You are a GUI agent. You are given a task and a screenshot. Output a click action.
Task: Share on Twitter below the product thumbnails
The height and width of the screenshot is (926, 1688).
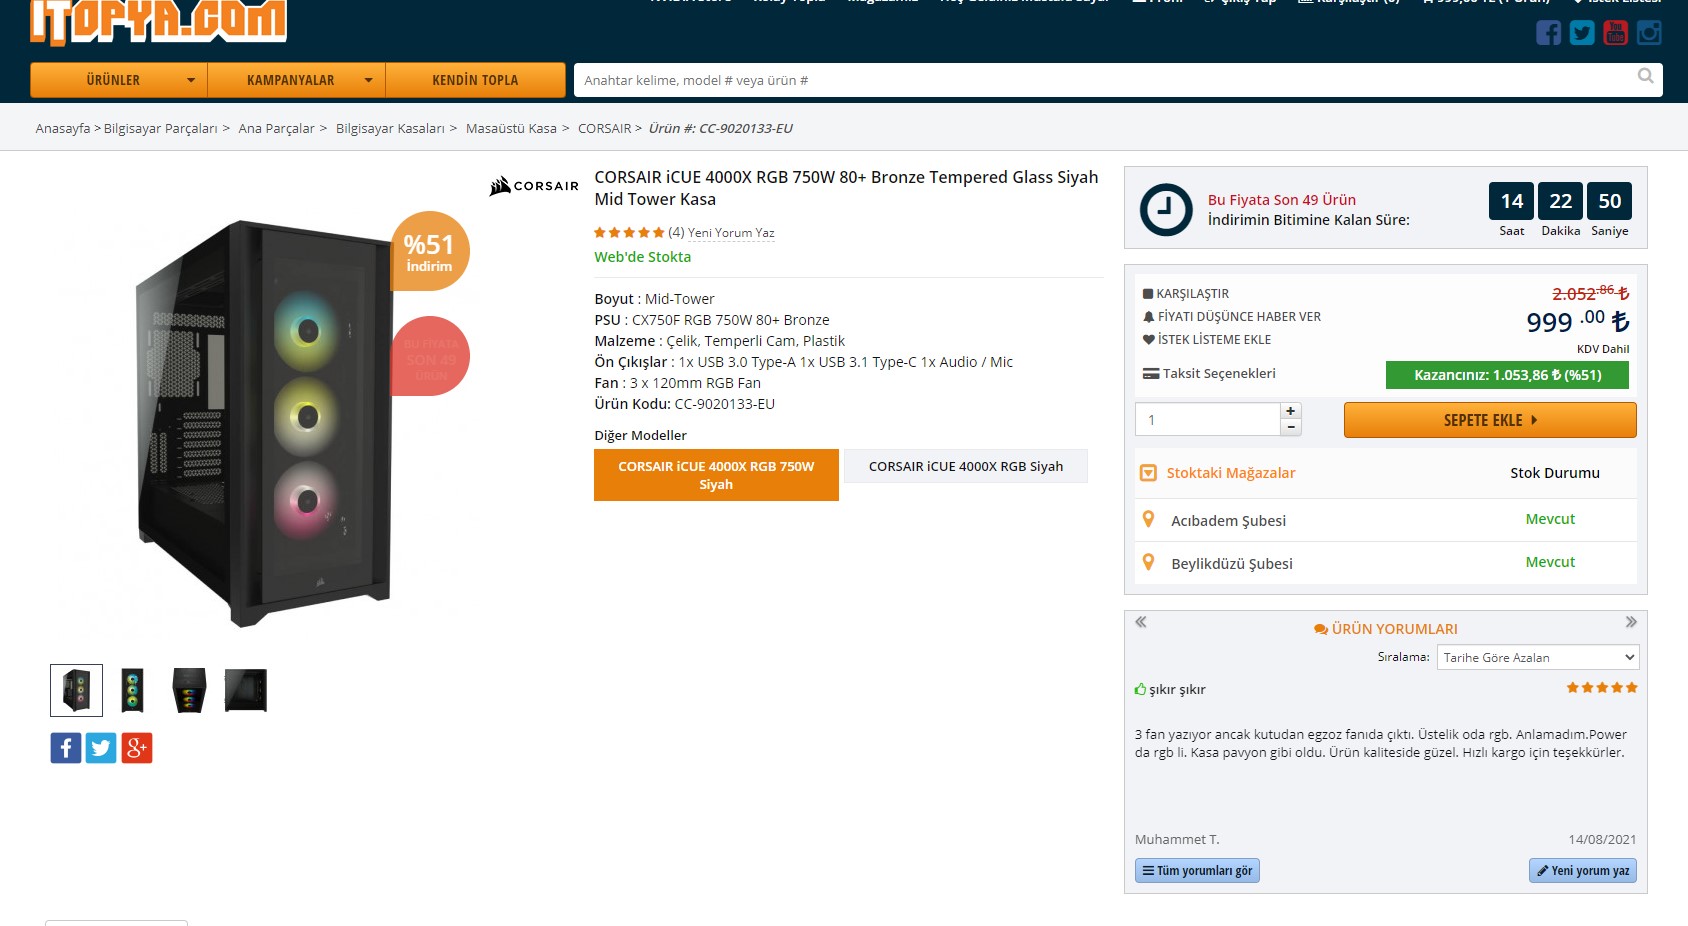(x=101, y=748)
